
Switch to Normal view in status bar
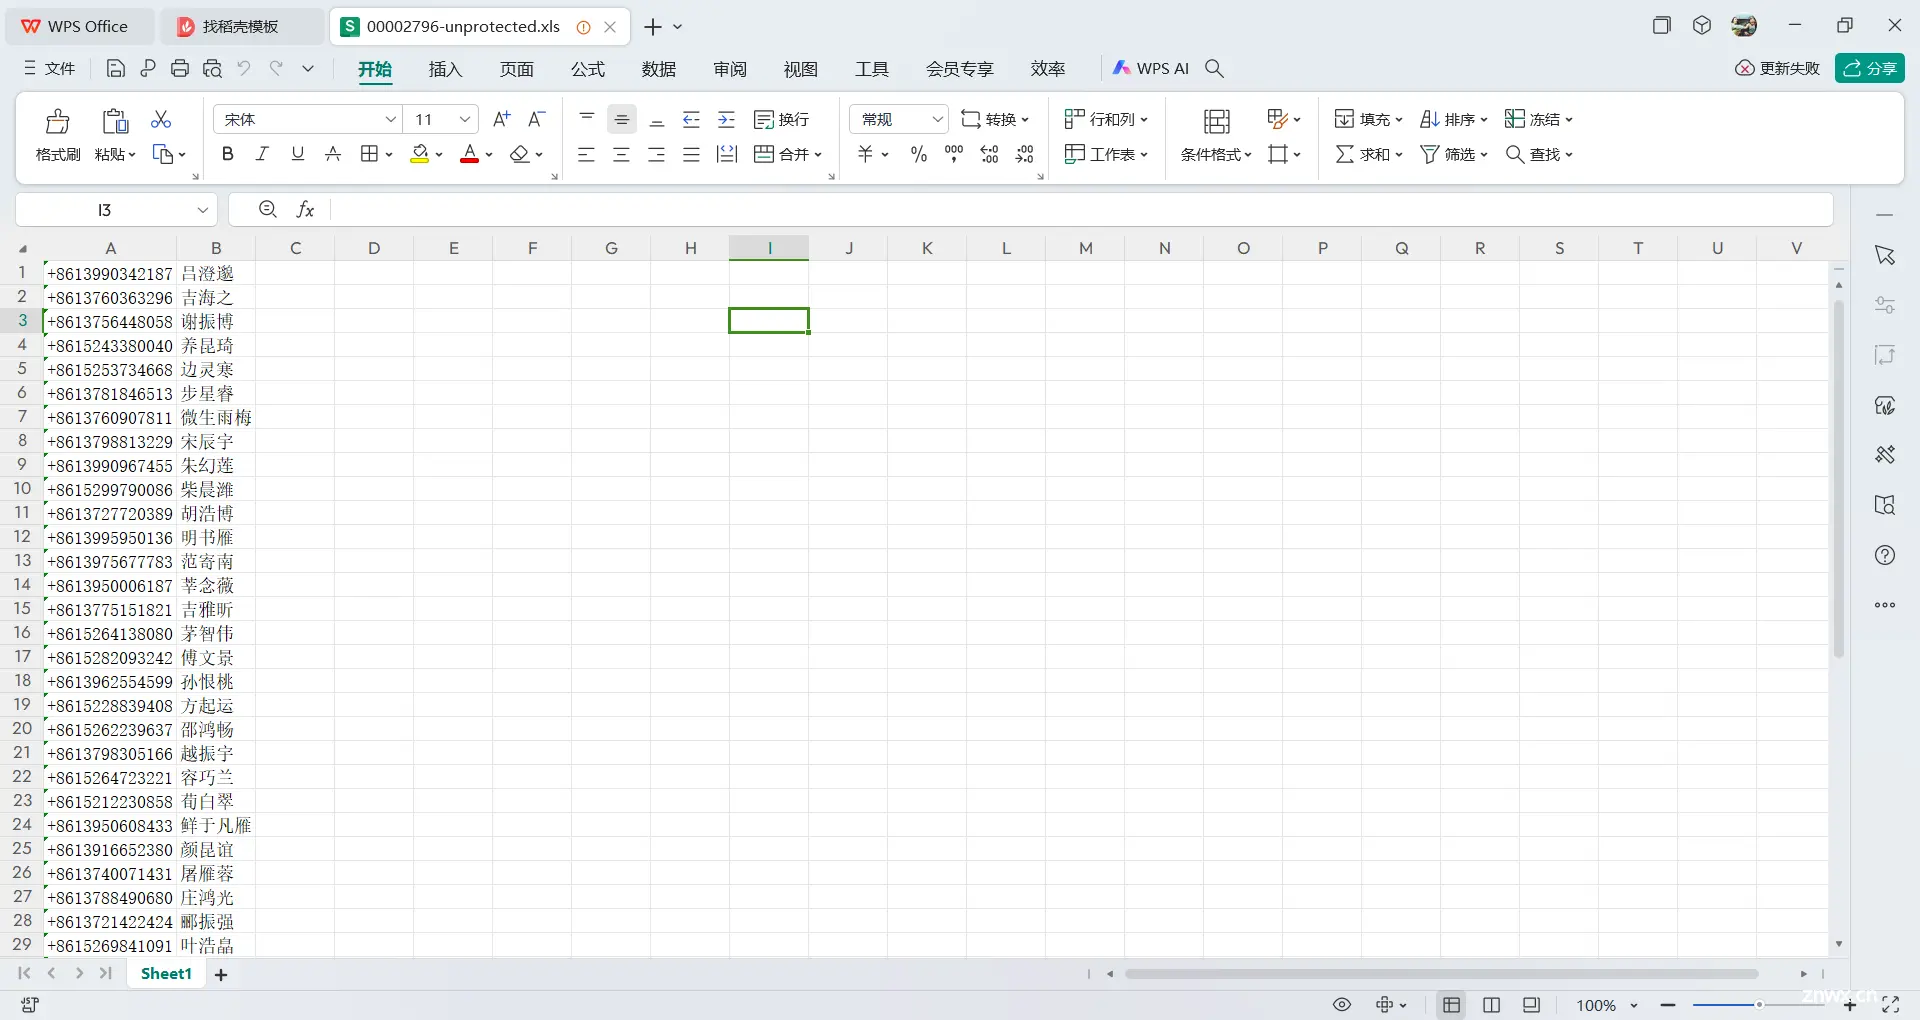click(1452, 1005)
